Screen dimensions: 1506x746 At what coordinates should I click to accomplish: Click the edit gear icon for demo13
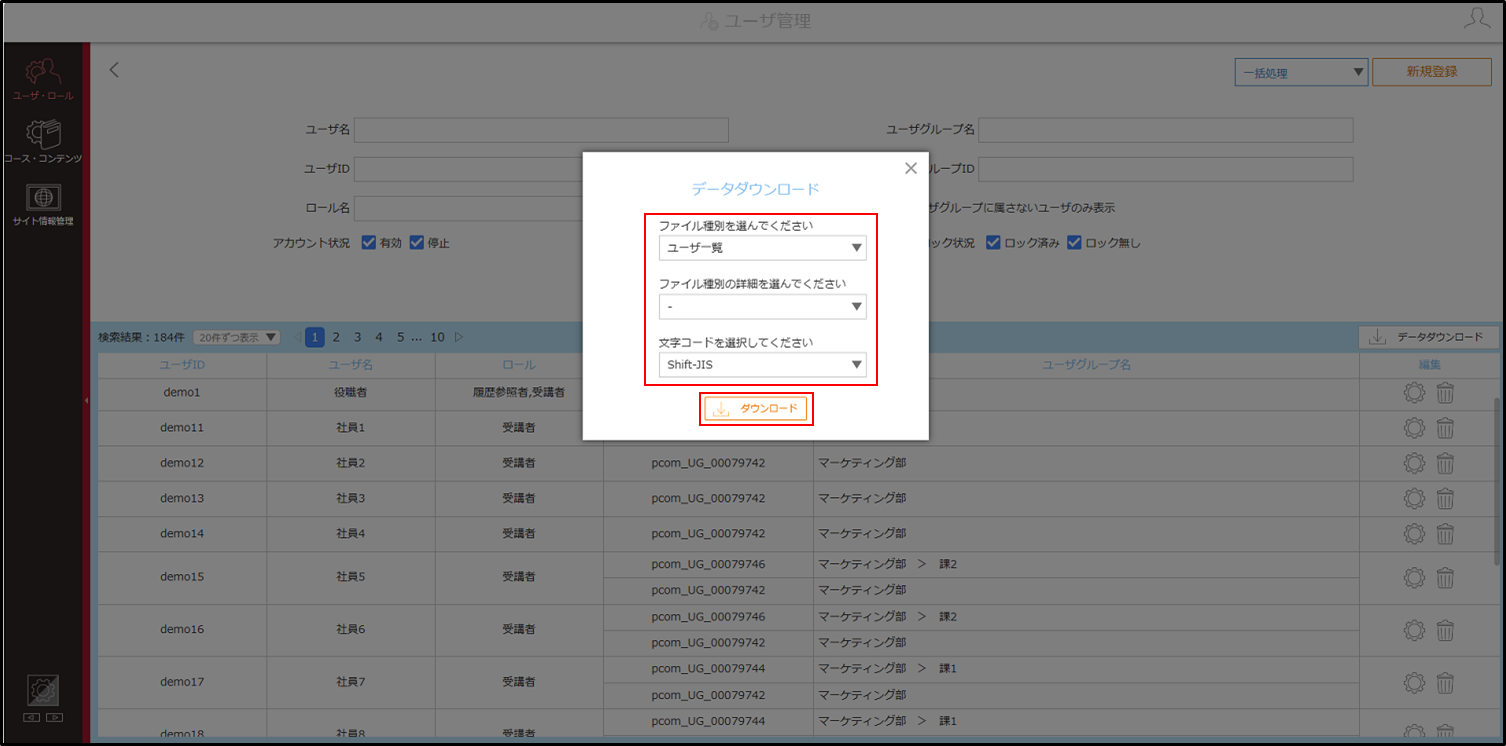coord(1414,498)
